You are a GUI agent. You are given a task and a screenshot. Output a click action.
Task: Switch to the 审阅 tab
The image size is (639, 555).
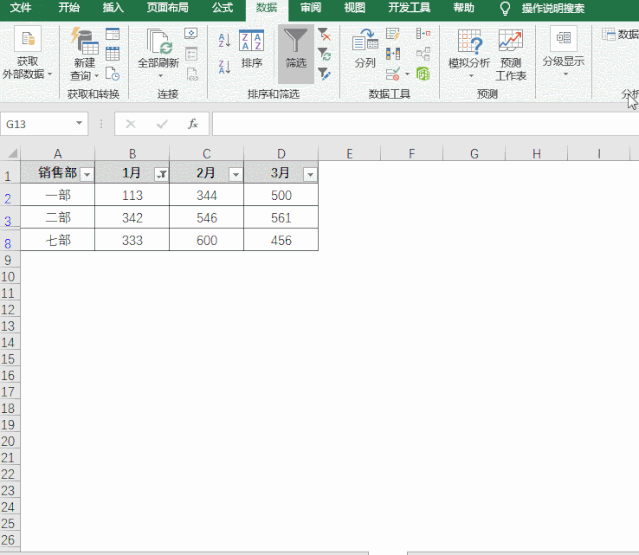coord(311,8)
